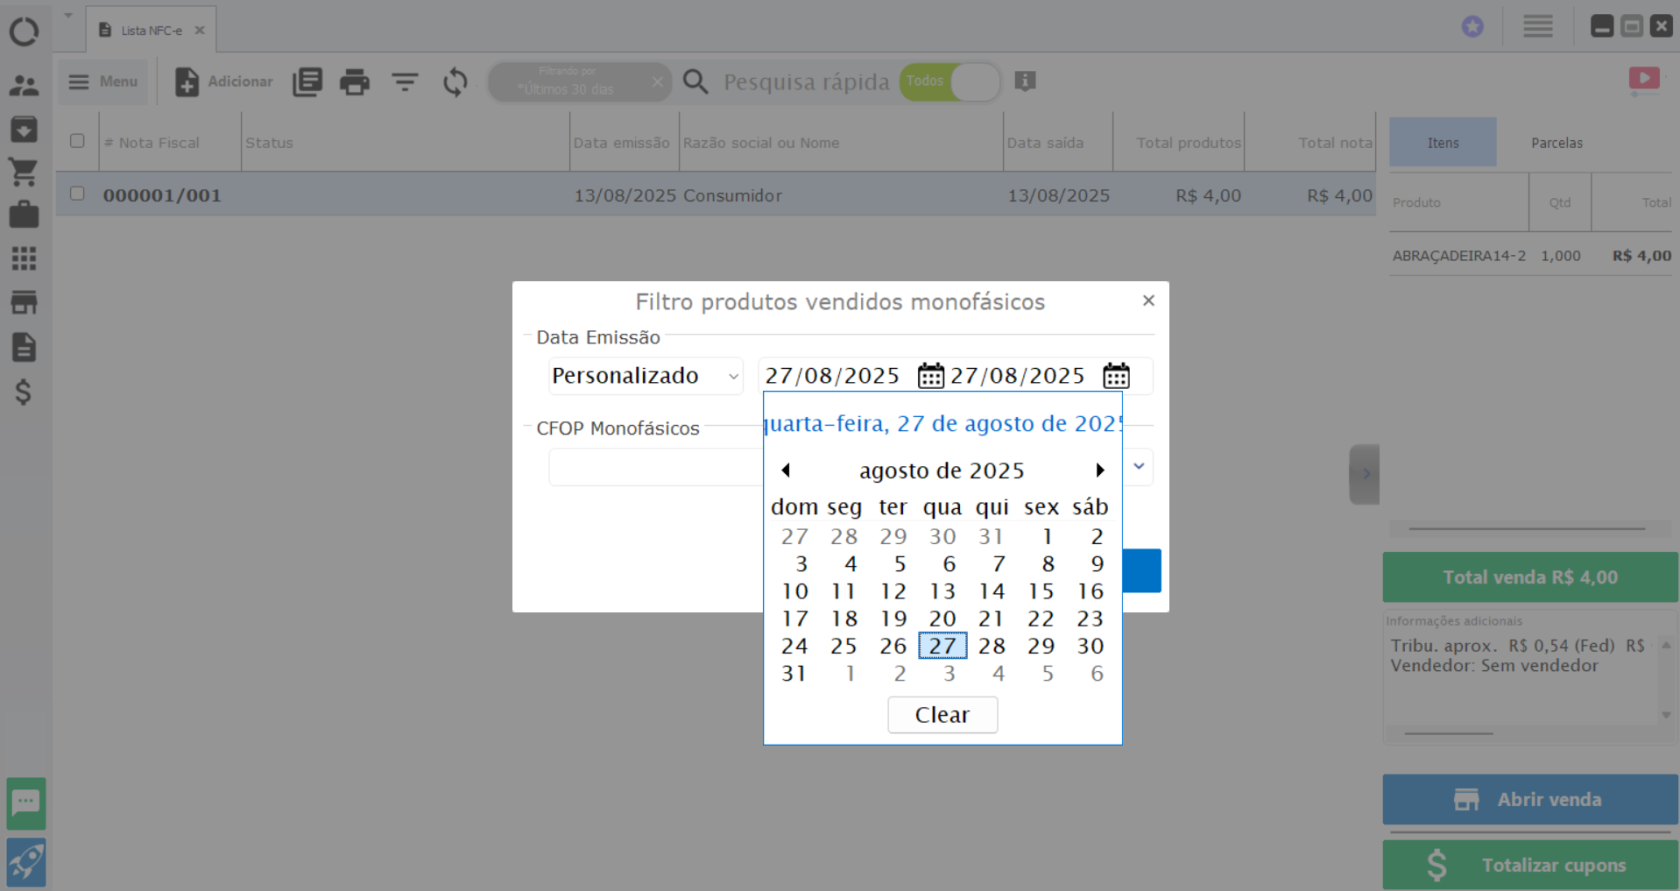Open the Menu button
1680x891 pixels.
pos(103,82)
